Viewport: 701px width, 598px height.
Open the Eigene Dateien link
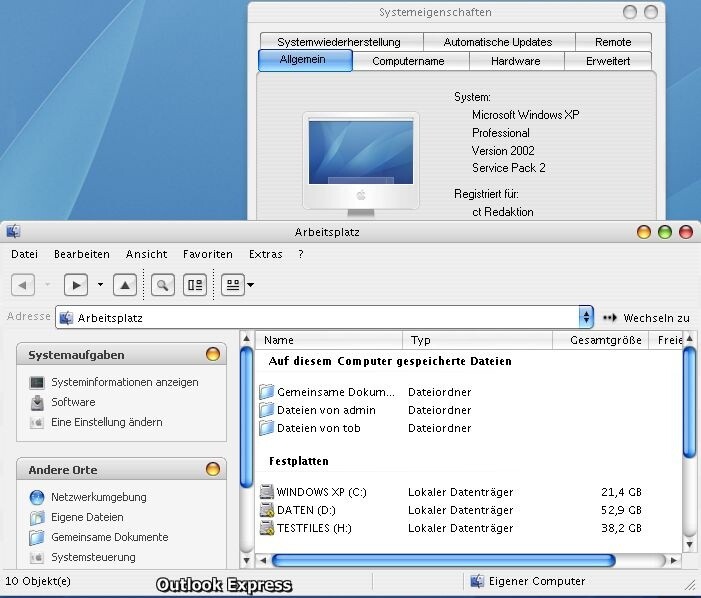[87, 517]
